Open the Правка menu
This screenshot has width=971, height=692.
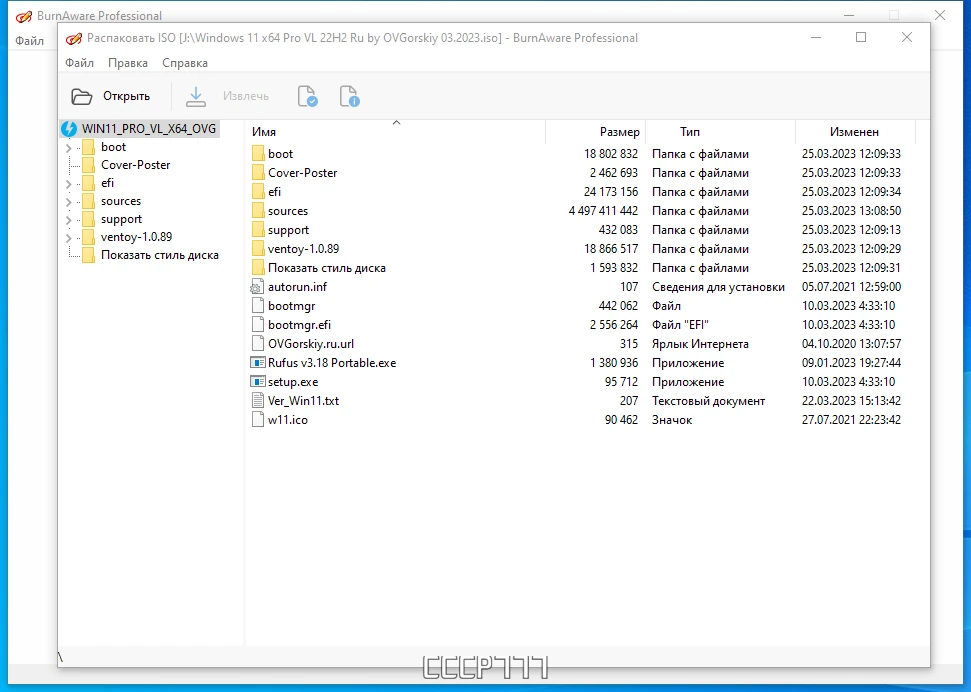(x=128, y=63)
